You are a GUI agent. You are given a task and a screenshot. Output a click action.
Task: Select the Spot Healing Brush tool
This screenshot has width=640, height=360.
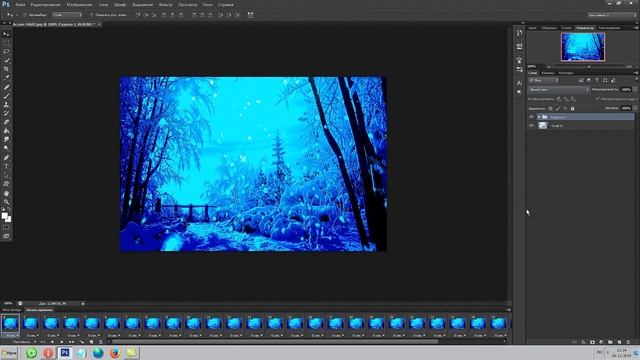click(6, 87)
